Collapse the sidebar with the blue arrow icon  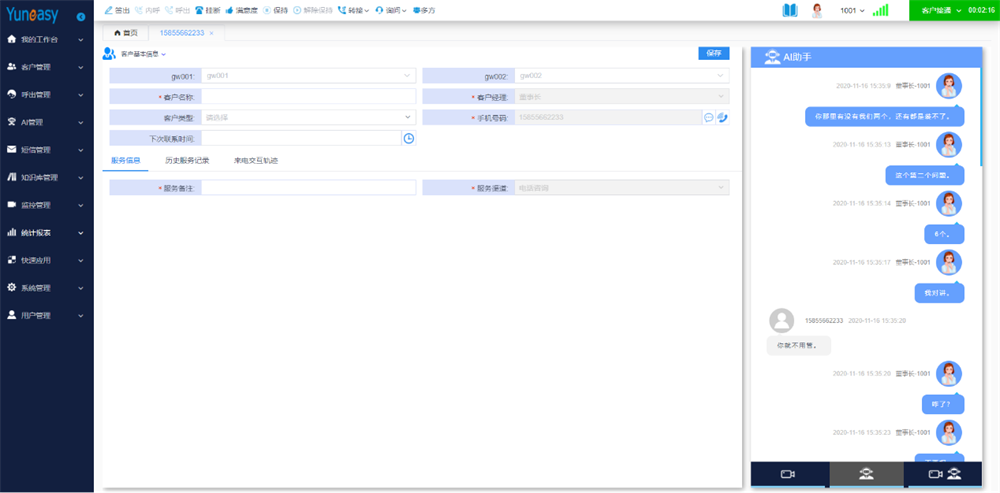point(80,17)
